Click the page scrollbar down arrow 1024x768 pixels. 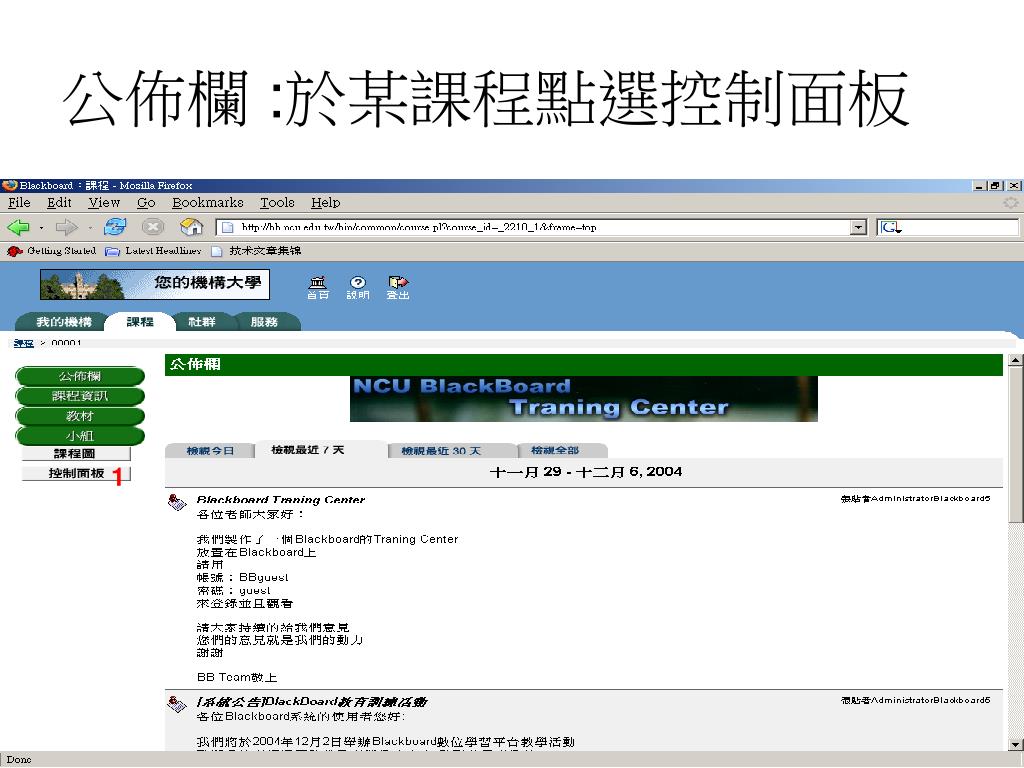pyautogui.click(x=1016, y=744)
